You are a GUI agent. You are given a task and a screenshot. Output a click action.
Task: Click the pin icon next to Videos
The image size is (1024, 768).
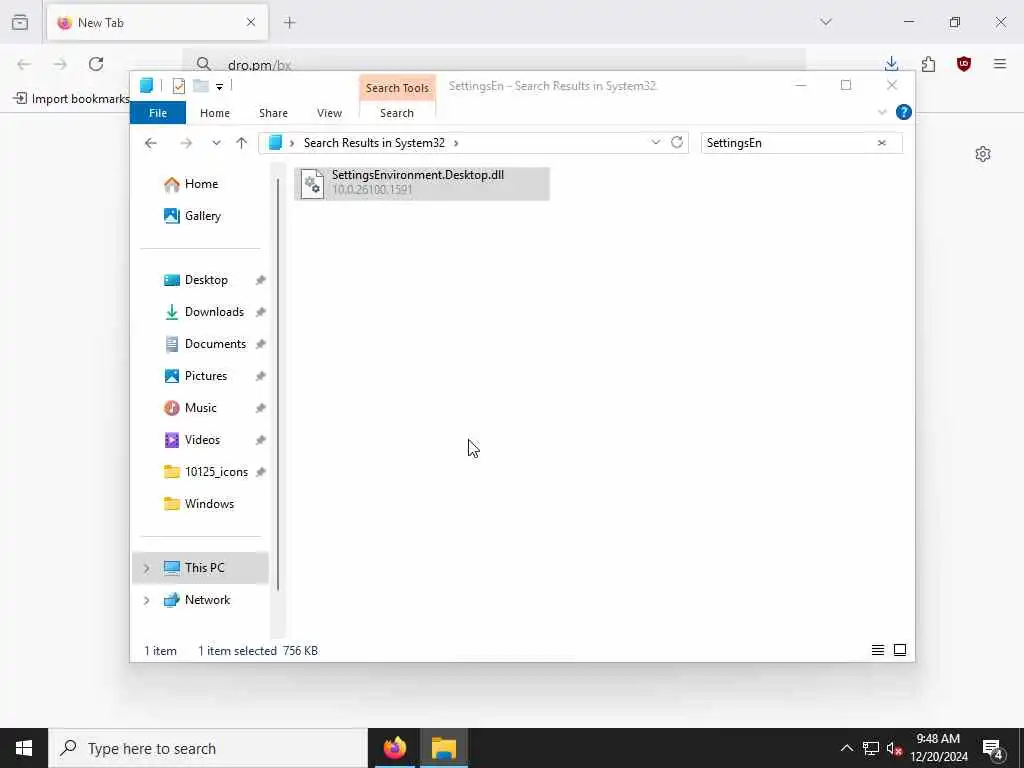pos(261,440)
